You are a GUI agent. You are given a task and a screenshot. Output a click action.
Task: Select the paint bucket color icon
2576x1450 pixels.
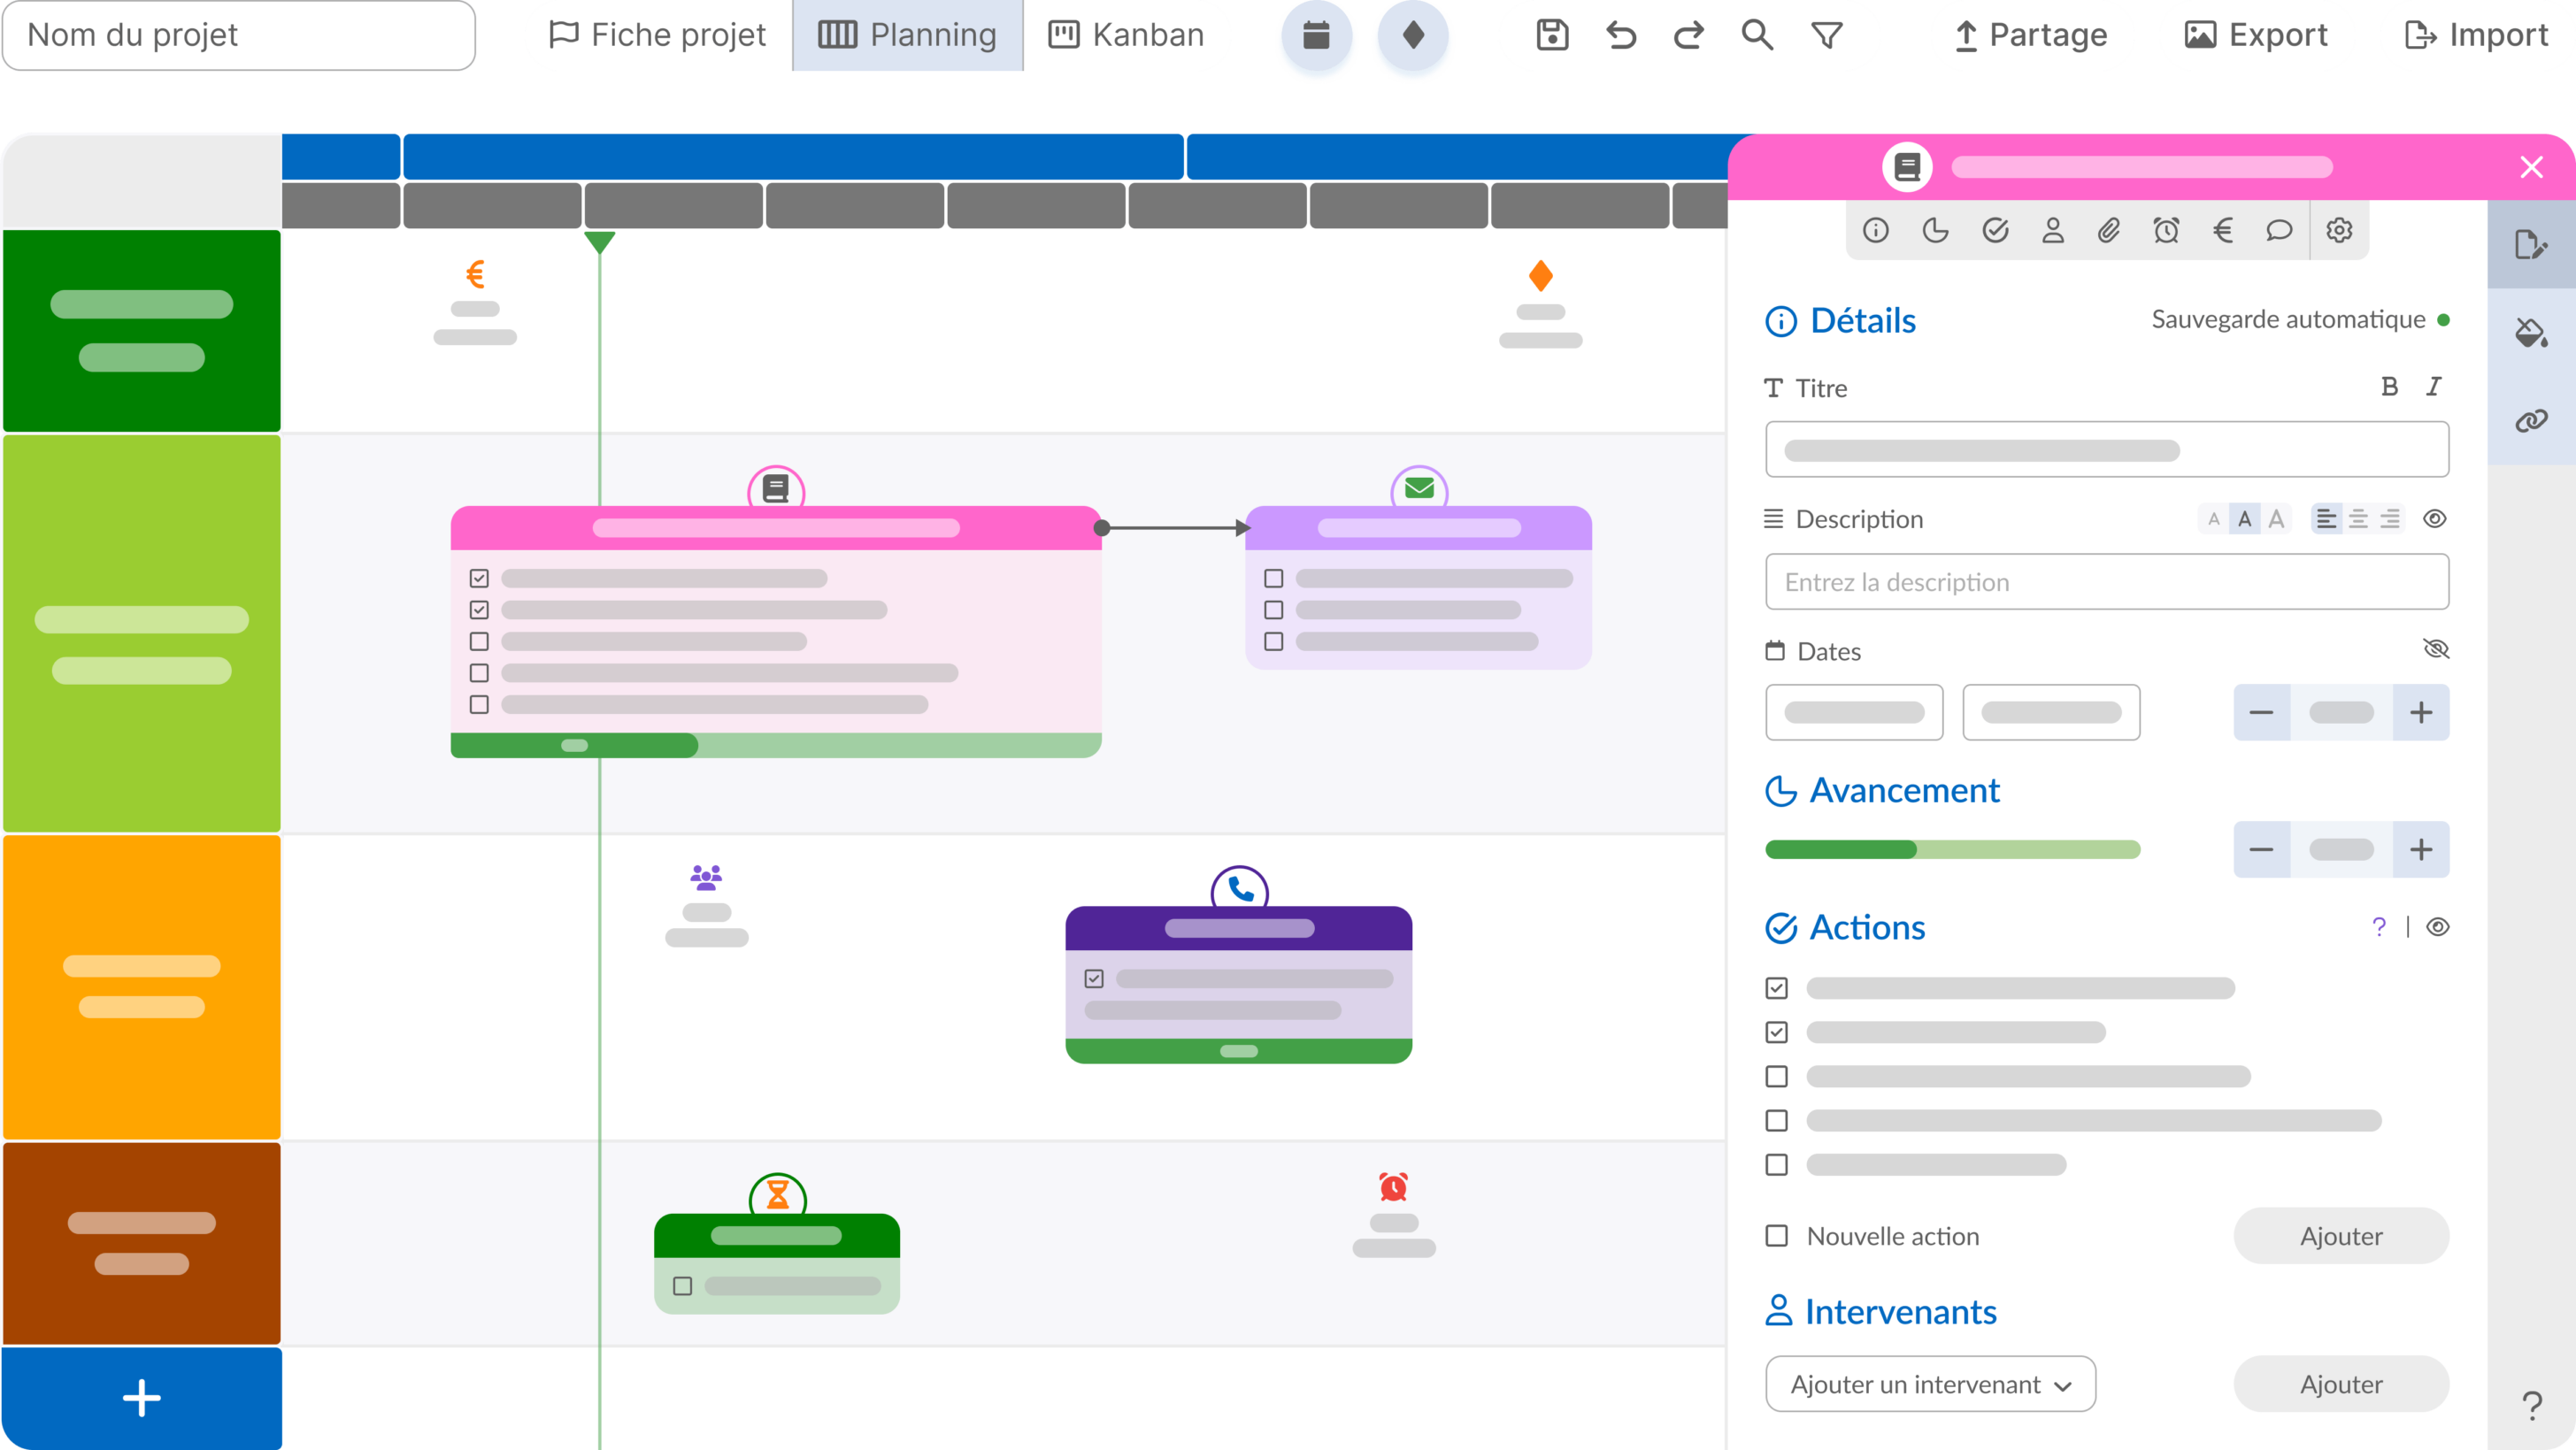(2530, 332)
